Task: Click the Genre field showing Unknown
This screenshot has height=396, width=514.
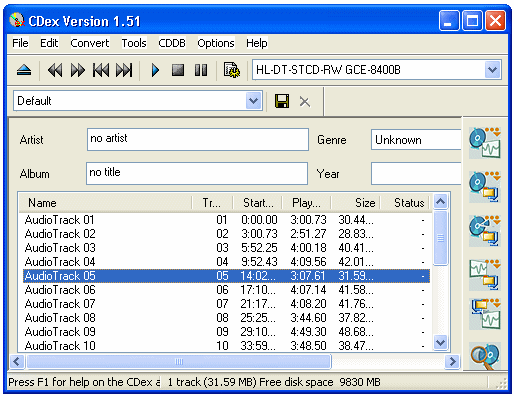Action: (x=416, y=140)
